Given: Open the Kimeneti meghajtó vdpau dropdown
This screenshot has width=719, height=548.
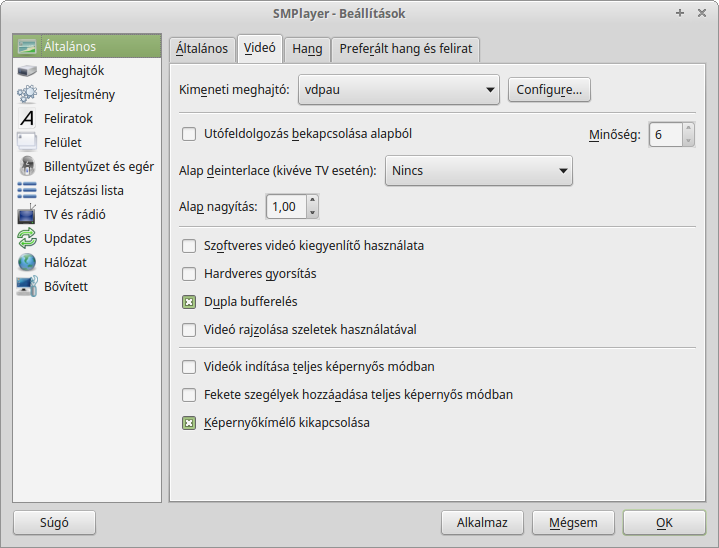Looking at the screenshot, I should coord(398,90).
